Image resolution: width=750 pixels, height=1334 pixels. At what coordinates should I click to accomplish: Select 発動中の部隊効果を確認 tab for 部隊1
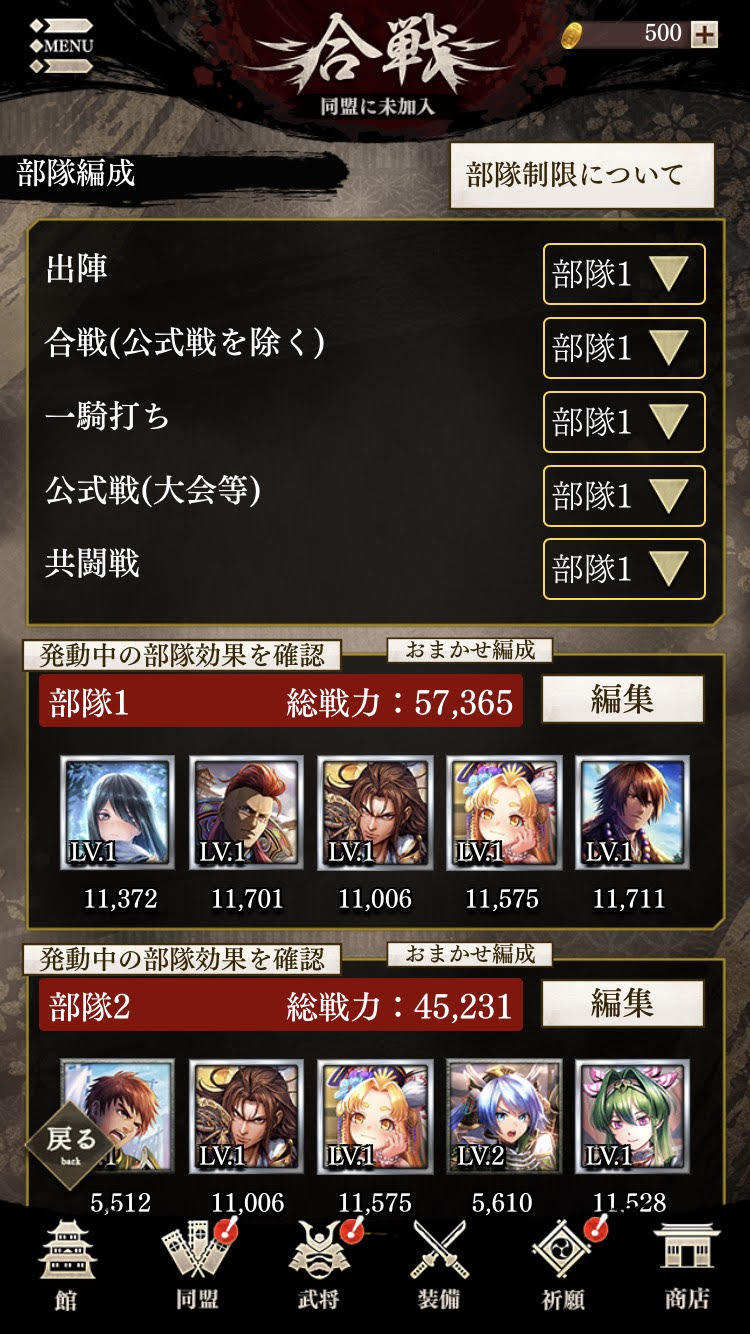pos(182,655)
